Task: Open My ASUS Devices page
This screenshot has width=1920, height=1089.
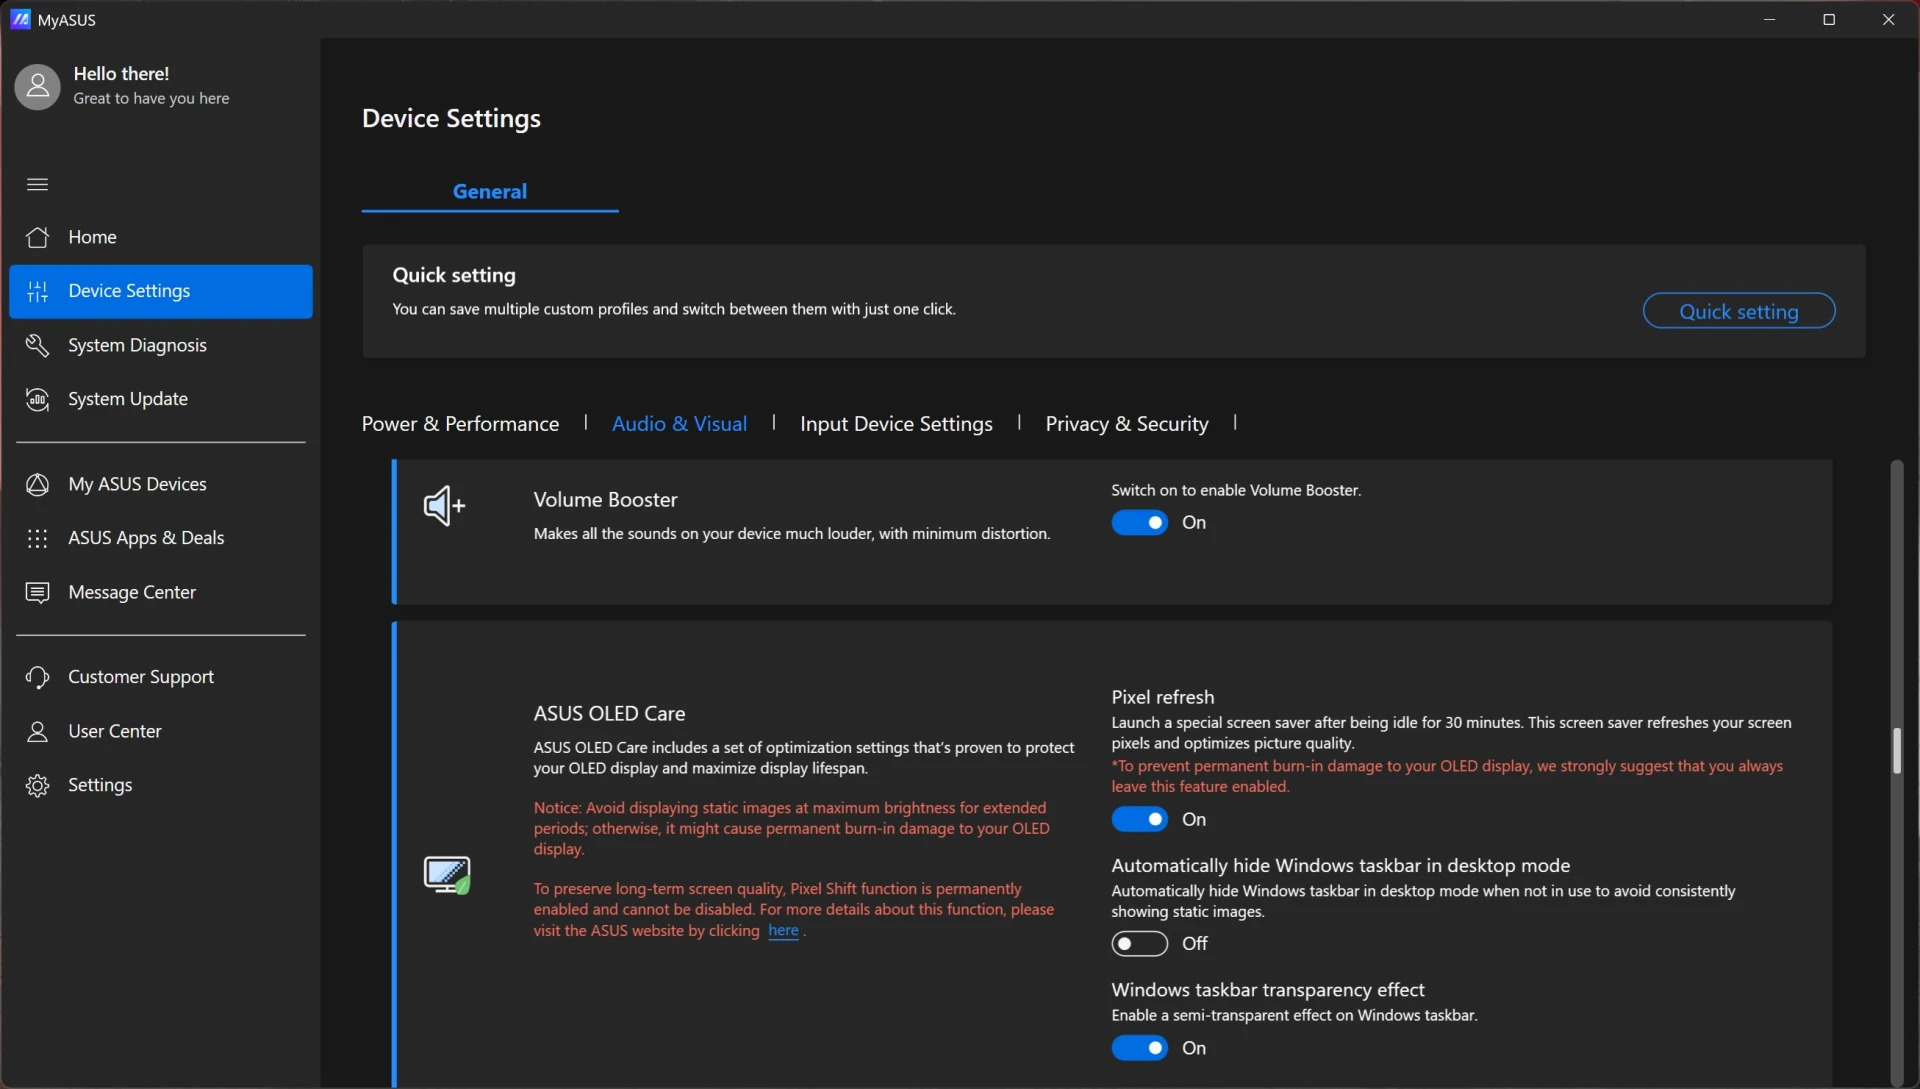Action: tap(161, 484)
